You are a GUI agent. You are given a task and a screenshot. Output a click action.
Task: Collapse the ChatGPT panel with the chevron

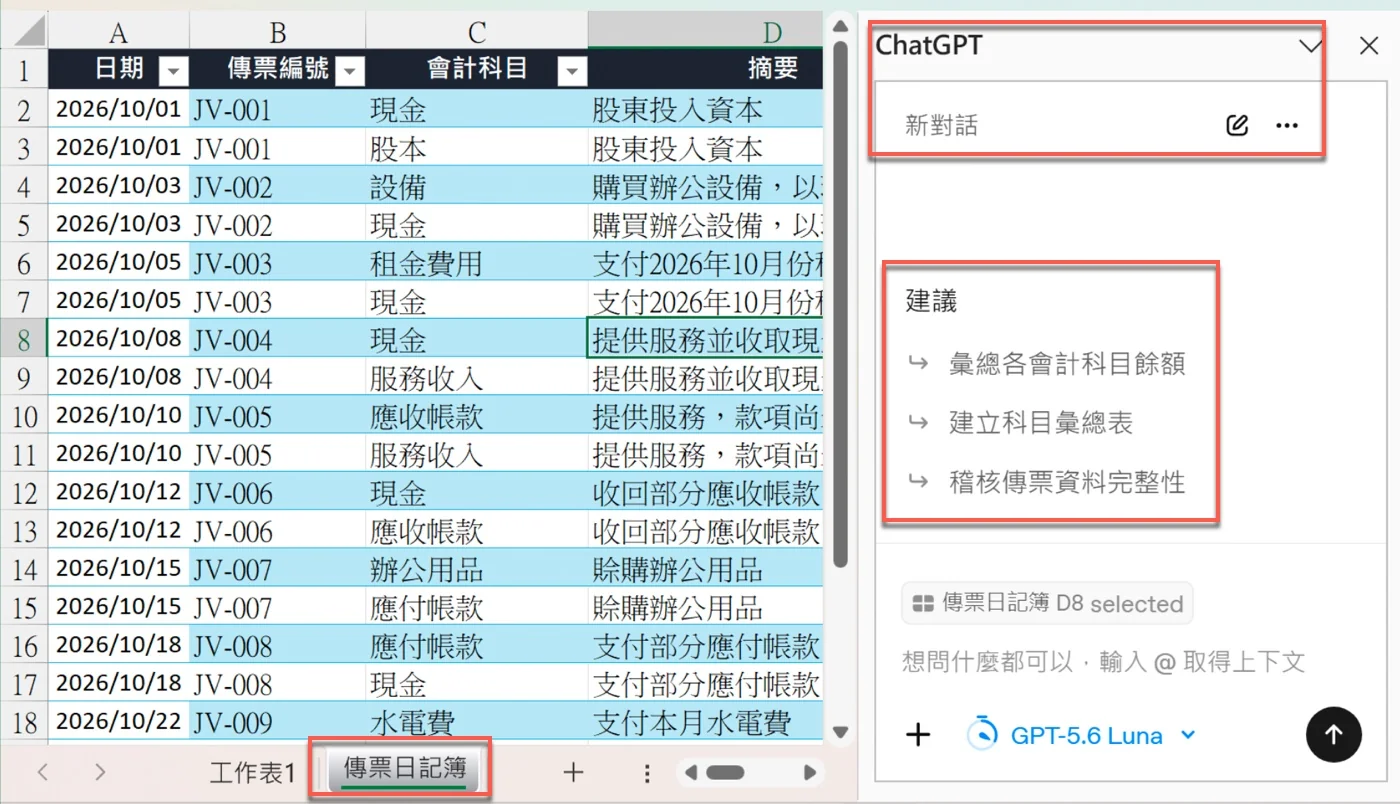coord(1310,46)
